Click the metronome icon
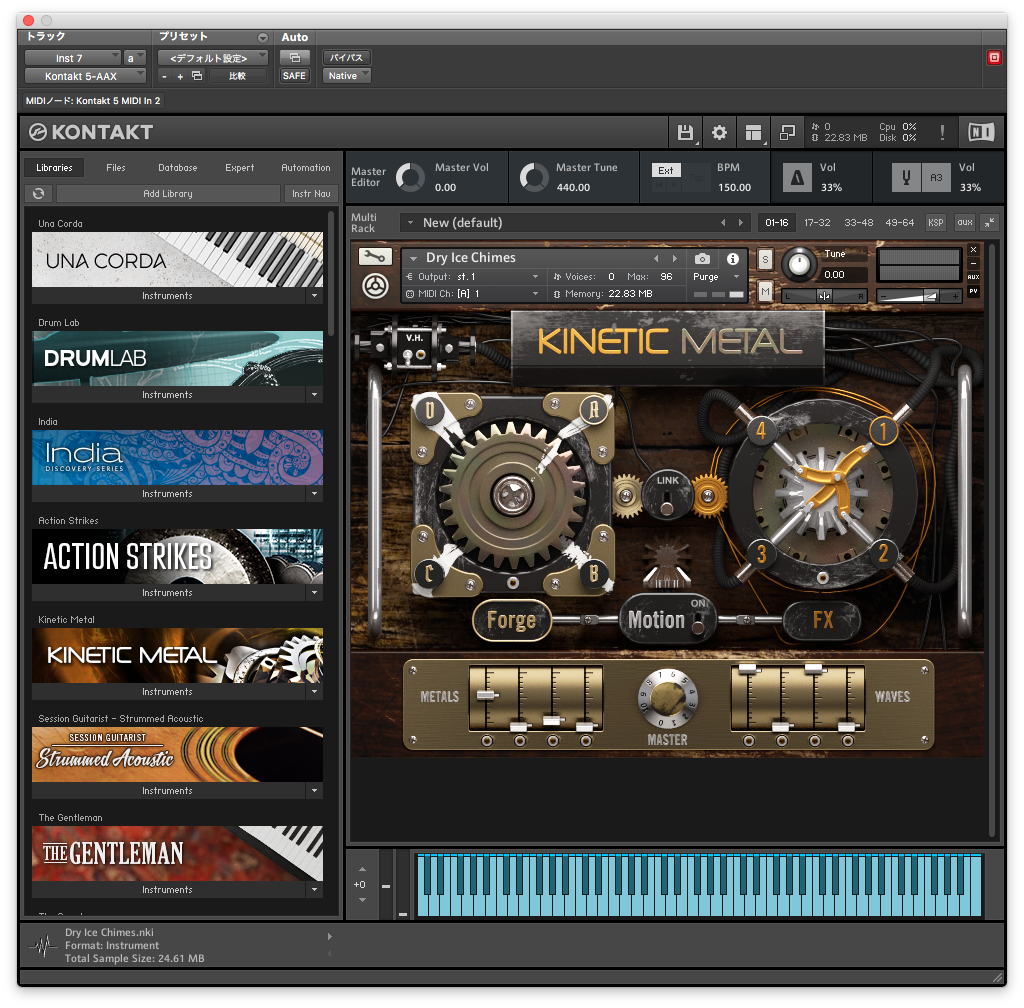Screen dimensions: 1024x1008 pos(797,177)
